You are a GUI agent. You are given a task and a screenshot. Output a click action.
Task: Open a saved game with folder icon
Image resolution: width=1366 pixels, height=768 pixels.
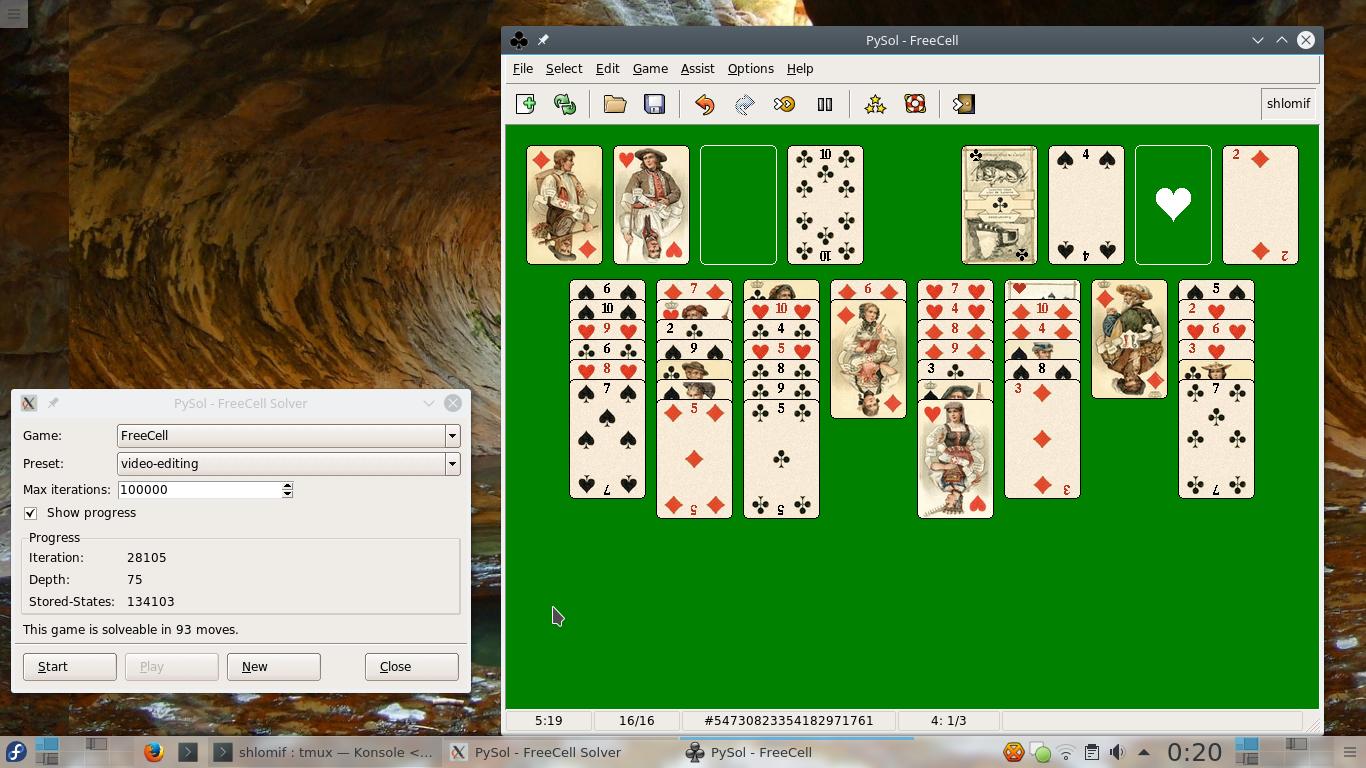click(x=615, y=104)
